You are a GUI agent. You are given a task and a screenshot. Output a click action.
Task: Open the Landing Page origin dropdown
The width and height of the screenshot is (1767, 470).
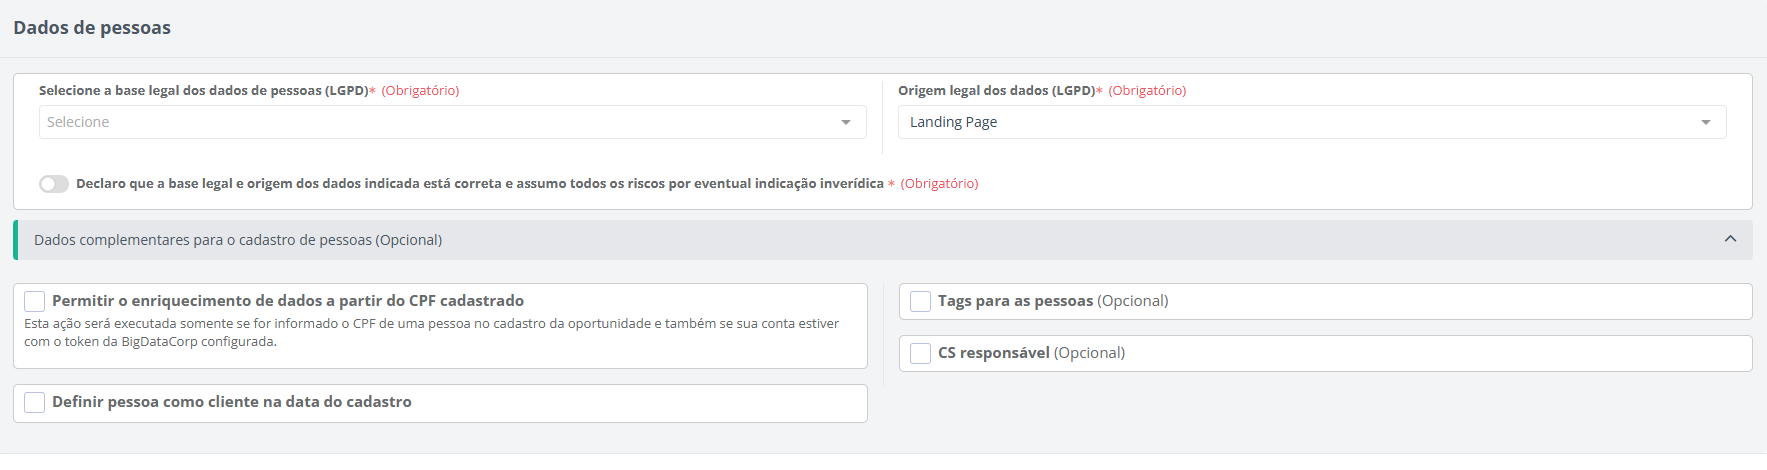pos(1300,122)
